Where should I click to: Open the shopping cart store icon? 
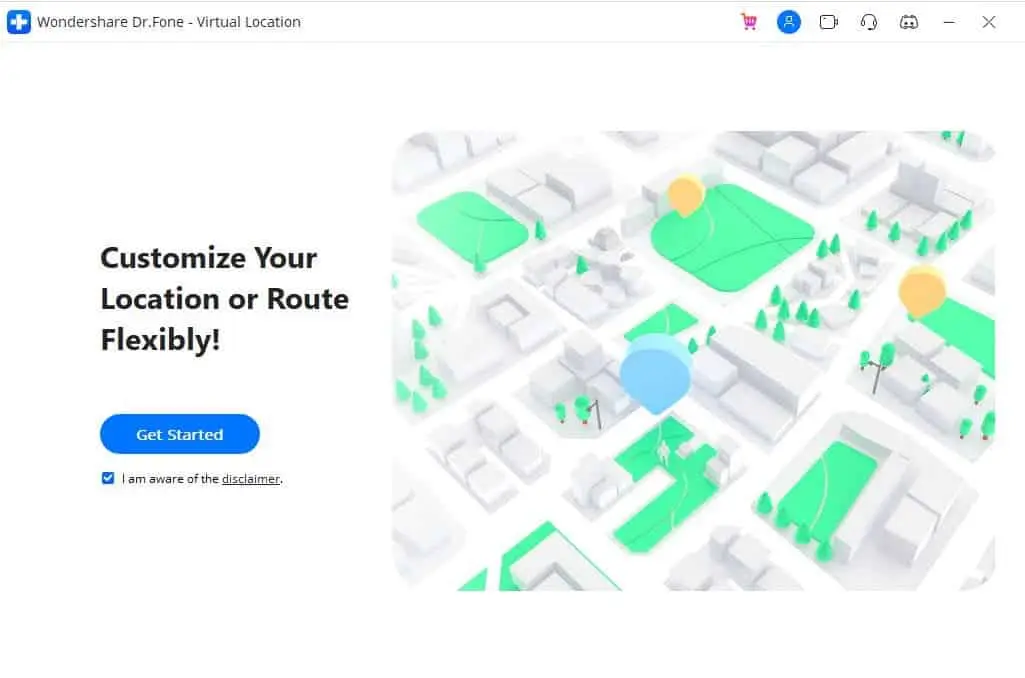tap(749, 22)
